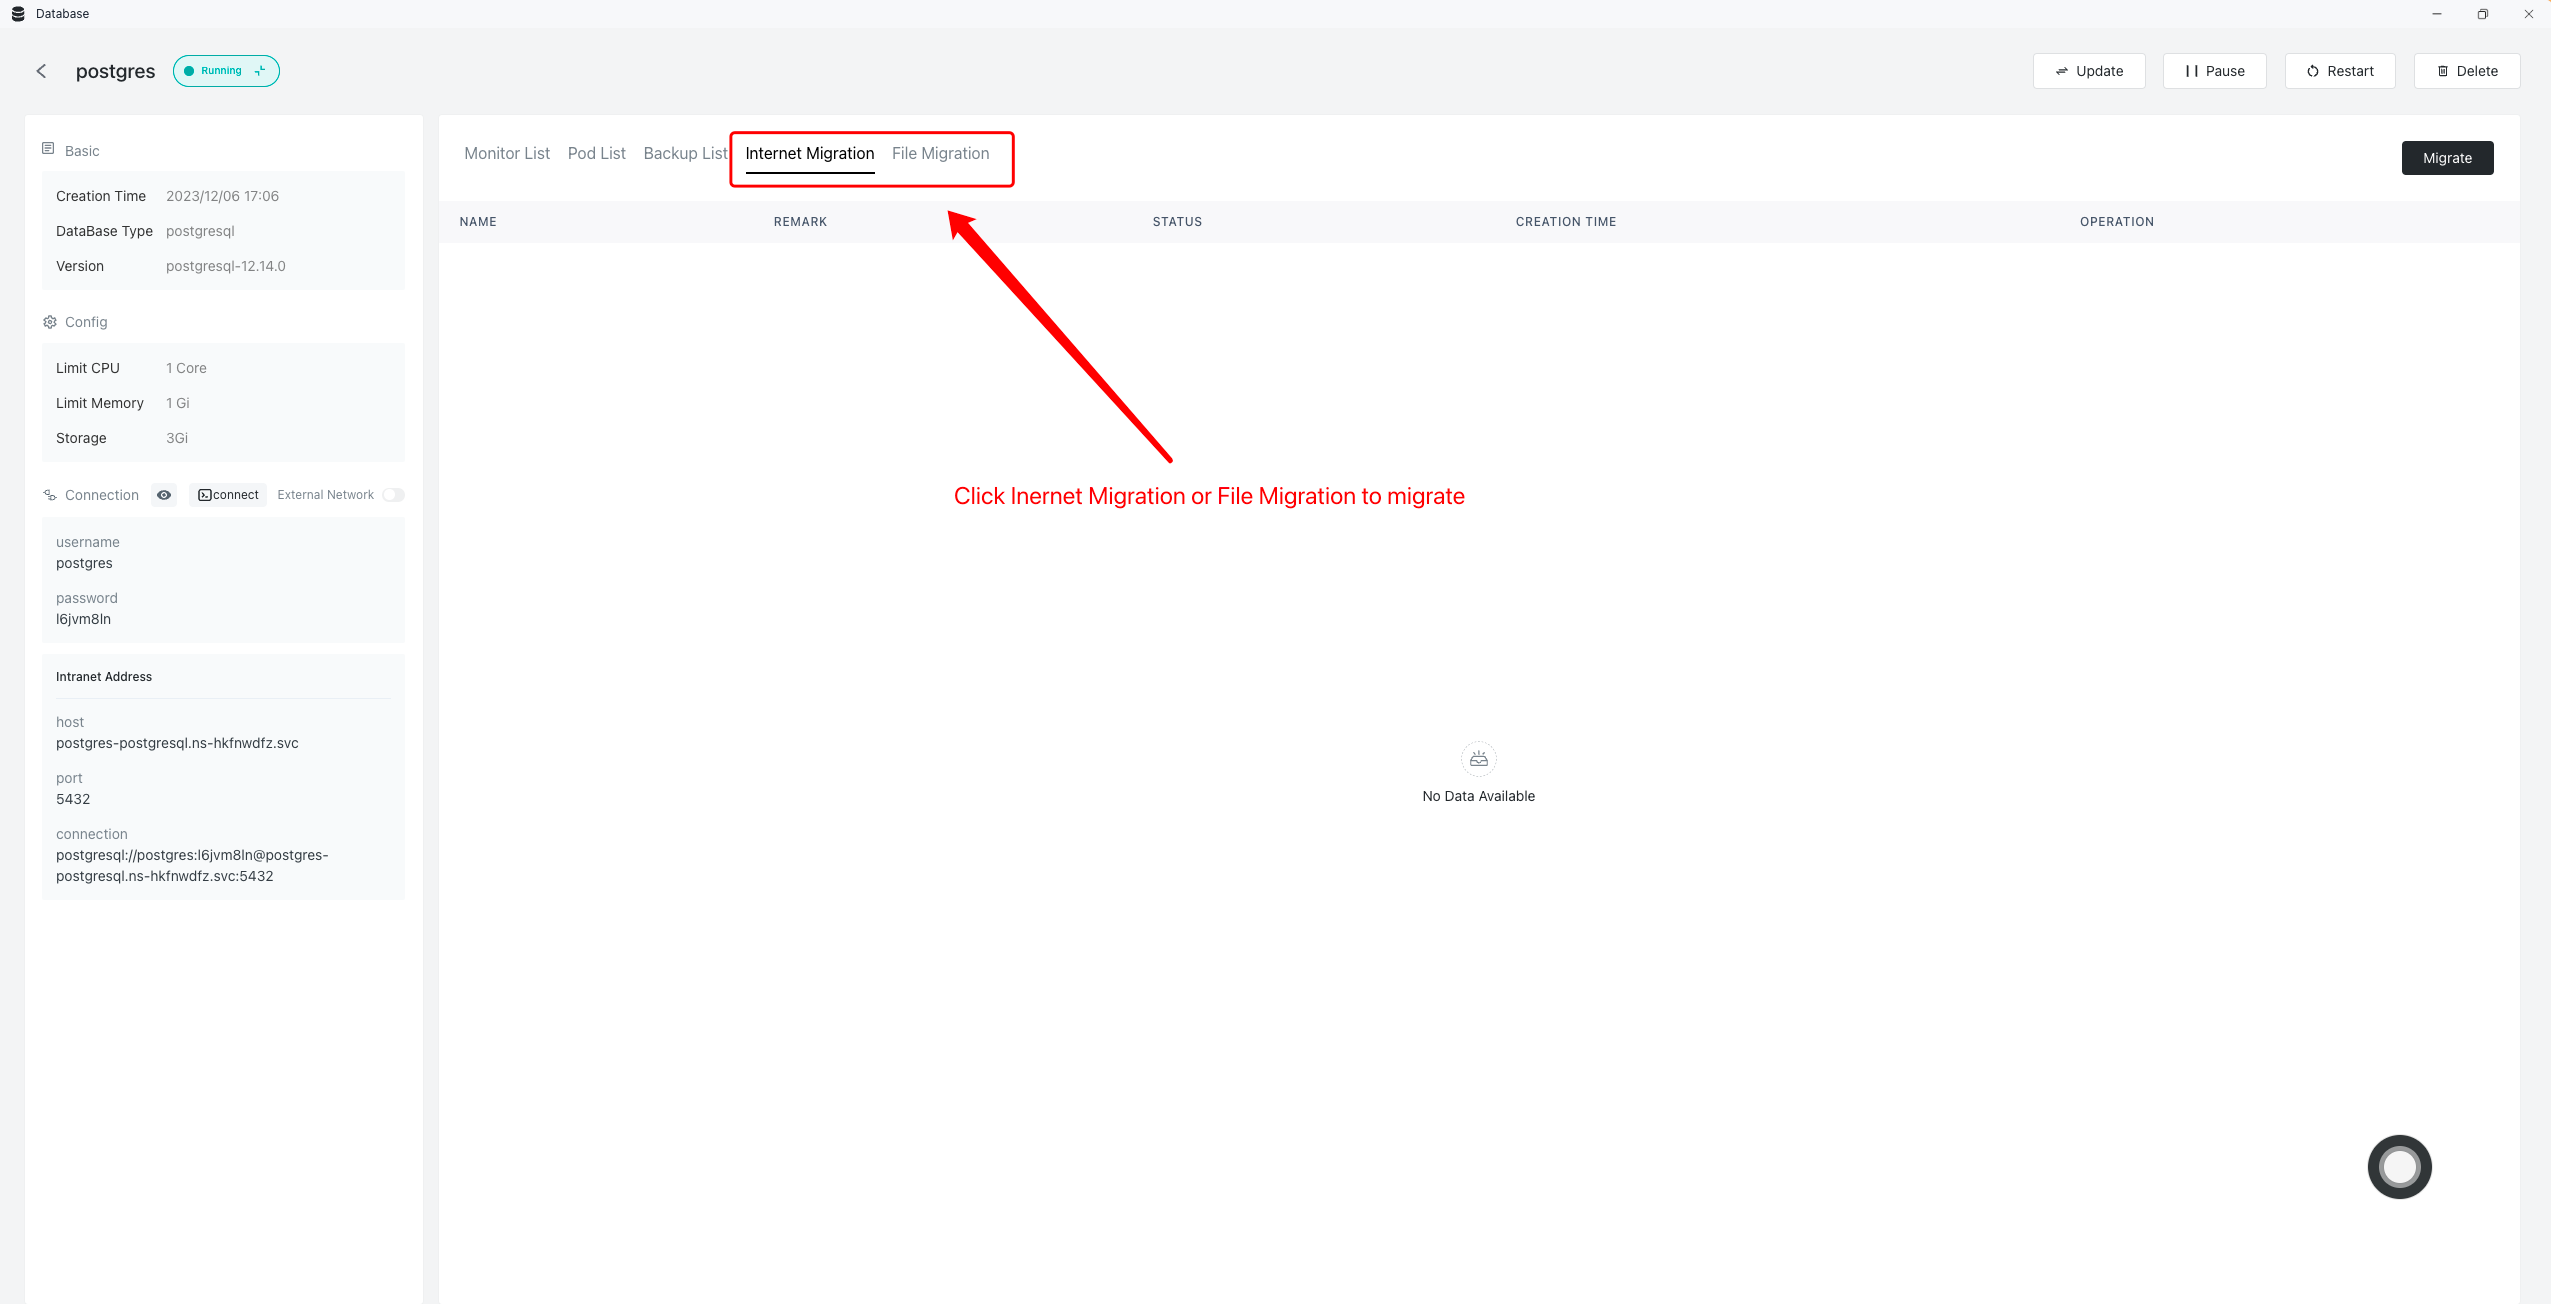This screenshot has width=2551, height=1304.
Task: Pause the postgres database
Action: click(x=2214, y=71)
